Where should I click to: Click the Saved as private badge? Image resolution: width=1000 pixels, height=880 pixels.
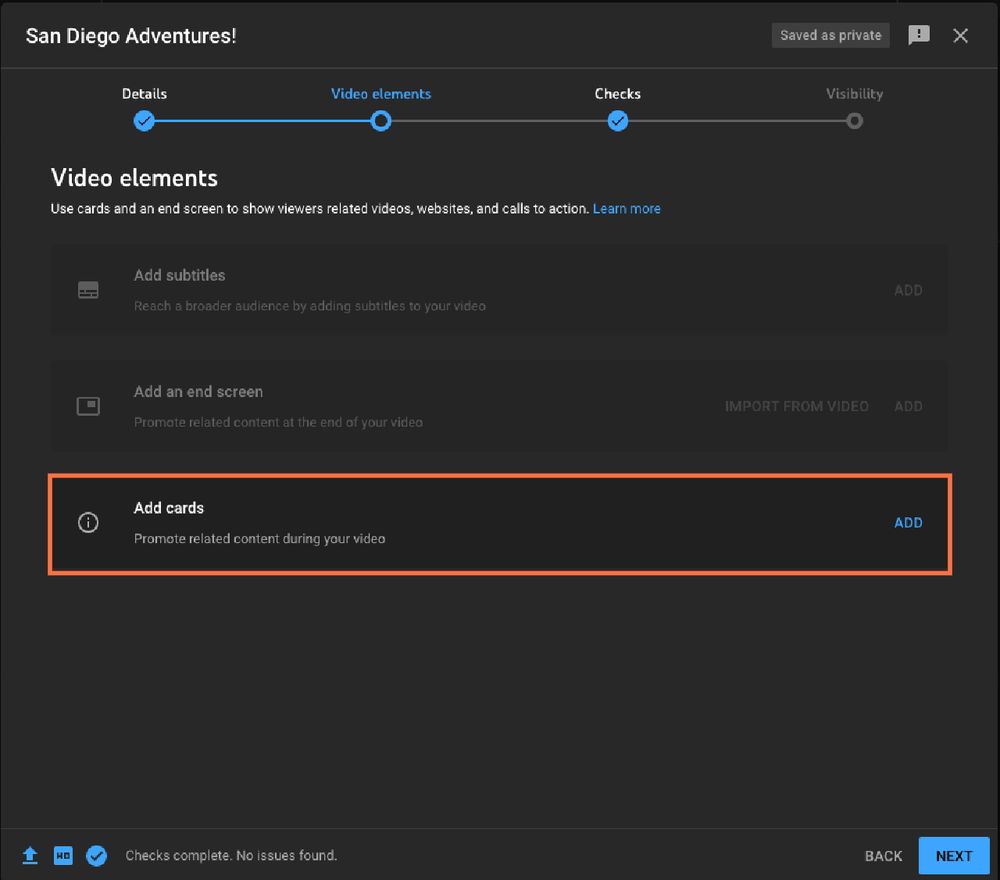tap(830, 35)
